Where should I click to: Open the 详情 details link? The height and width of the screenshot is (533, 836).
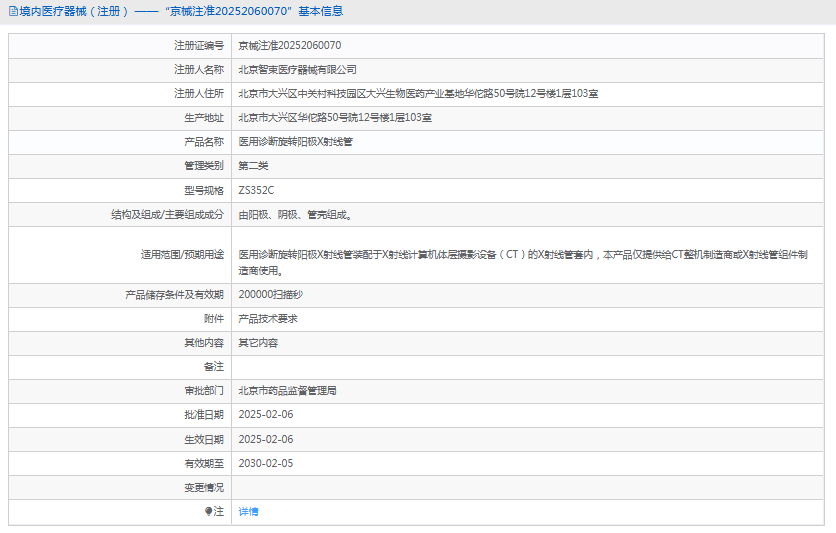[248, 512]
